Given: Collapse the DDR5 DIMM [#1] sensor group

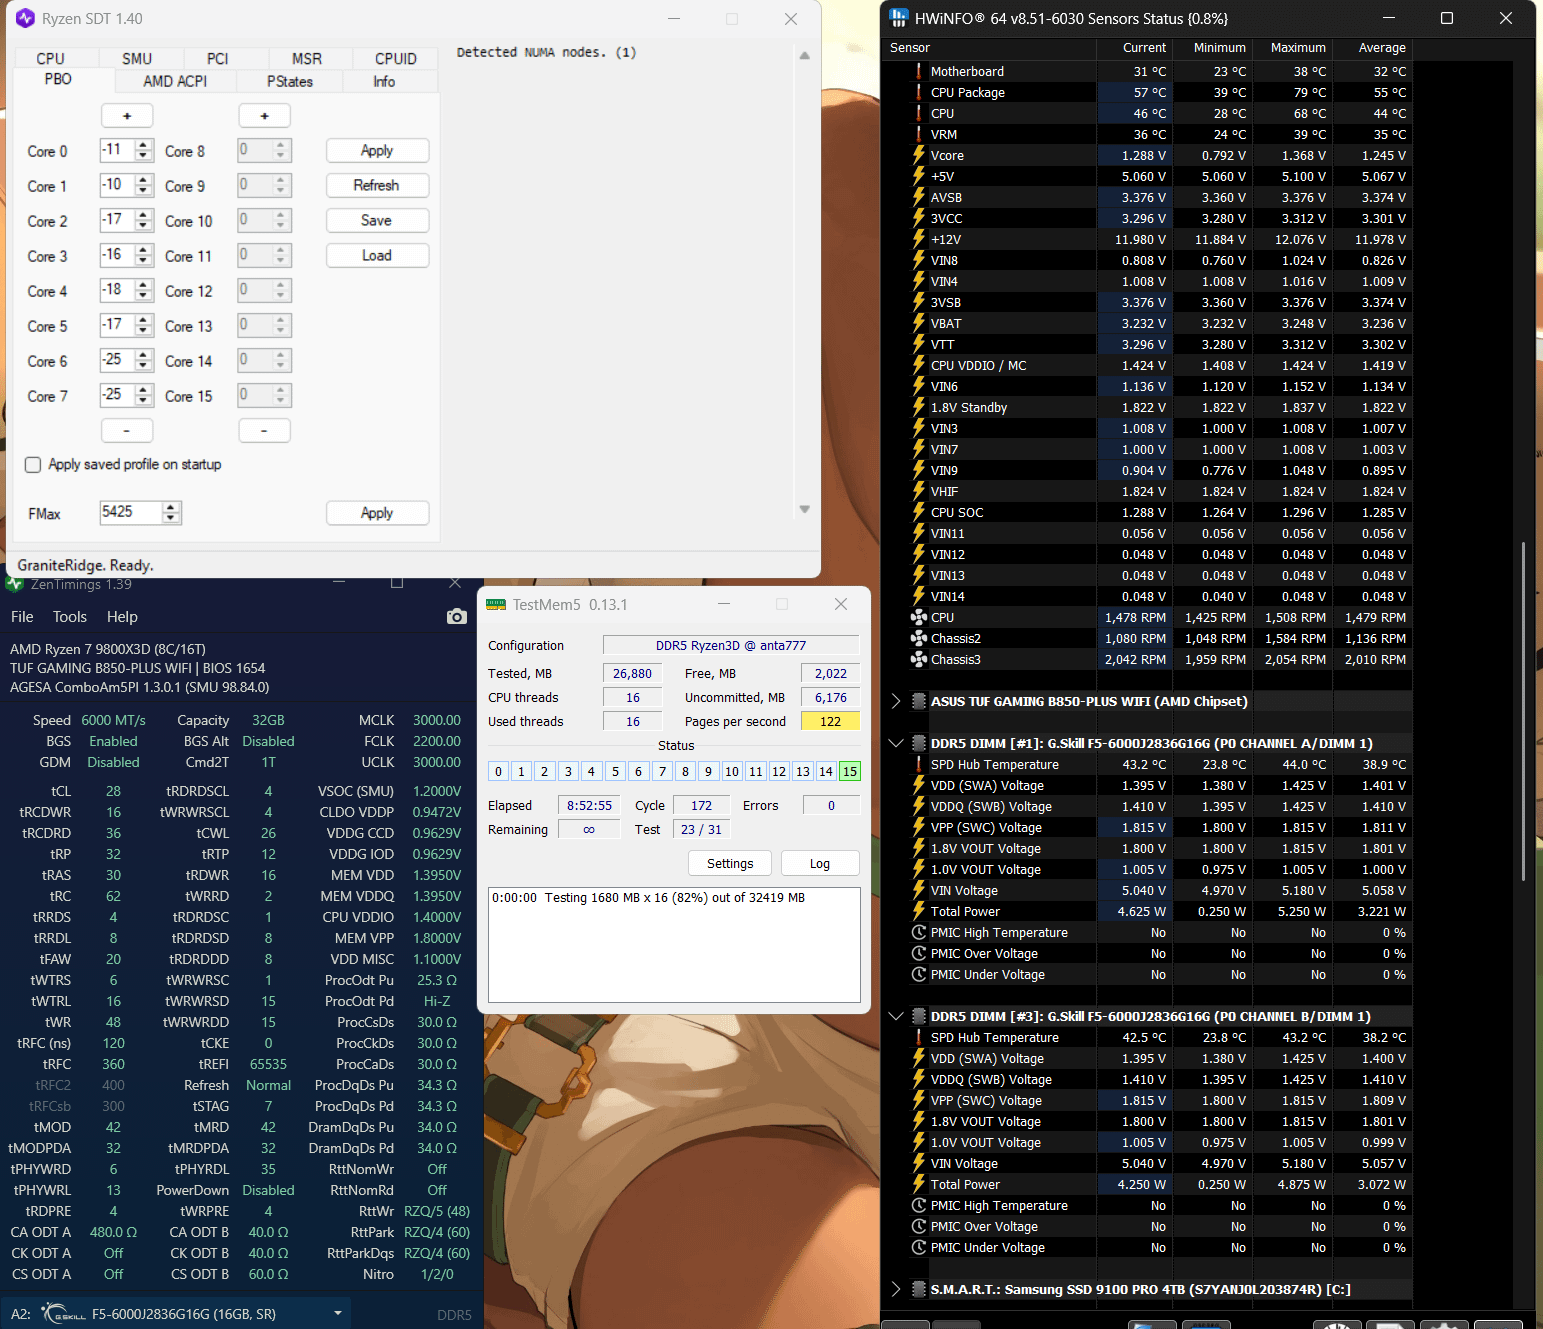Looking at the screenshot, I should coord(896,743).
